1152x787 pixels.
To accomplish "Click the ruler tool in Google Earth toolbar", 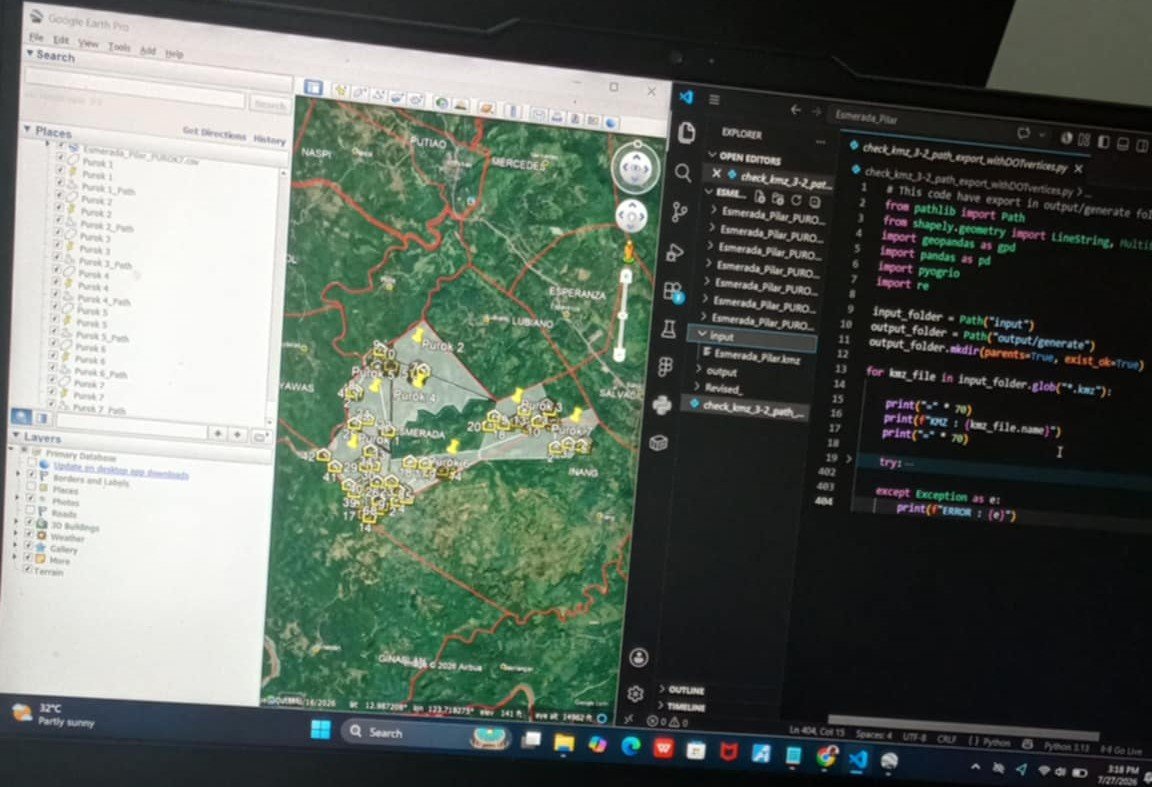I will [x=514, y=111].
